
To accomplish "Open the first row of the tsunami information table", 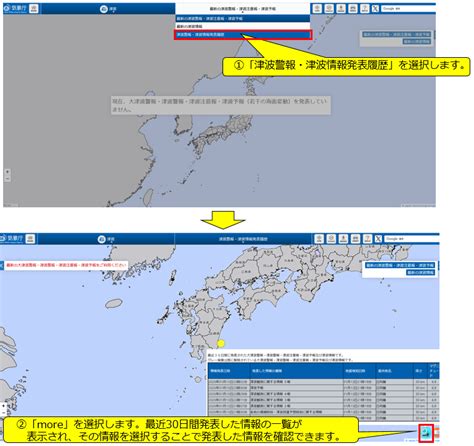I will [x=323, y=381].
